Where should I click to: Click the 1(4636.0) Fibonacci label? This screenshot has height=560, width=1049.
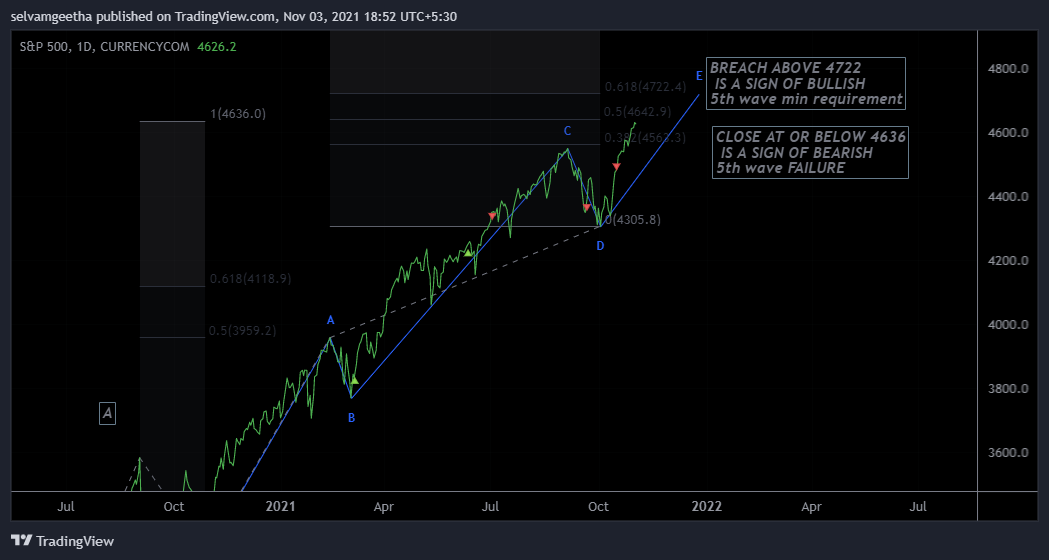pos(237,114)
